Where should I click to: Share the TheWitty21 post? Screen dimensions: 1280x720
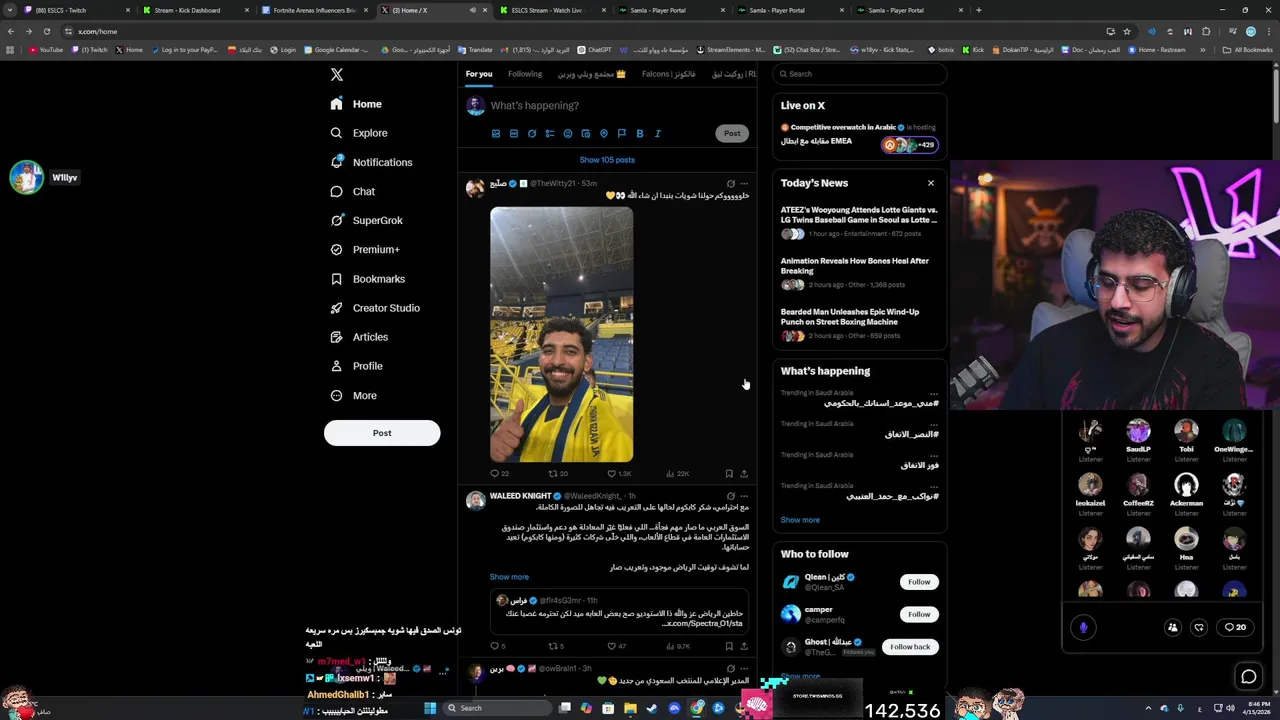(x=744, y=474)
